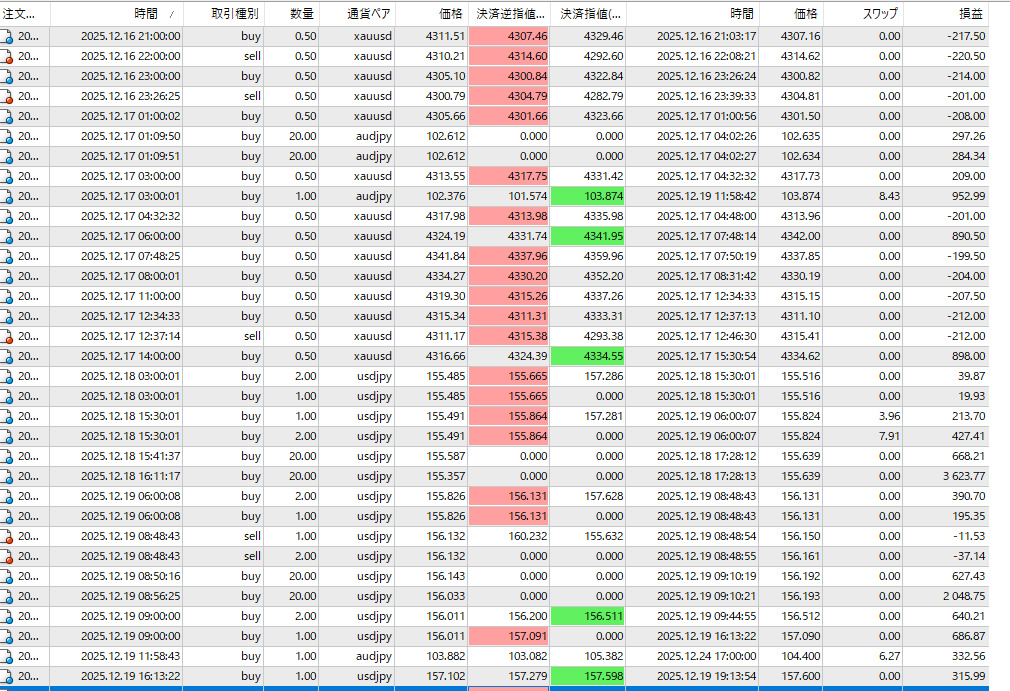Click the take-profit value 105.382
1010x691 pixels.
coord(604,656)
